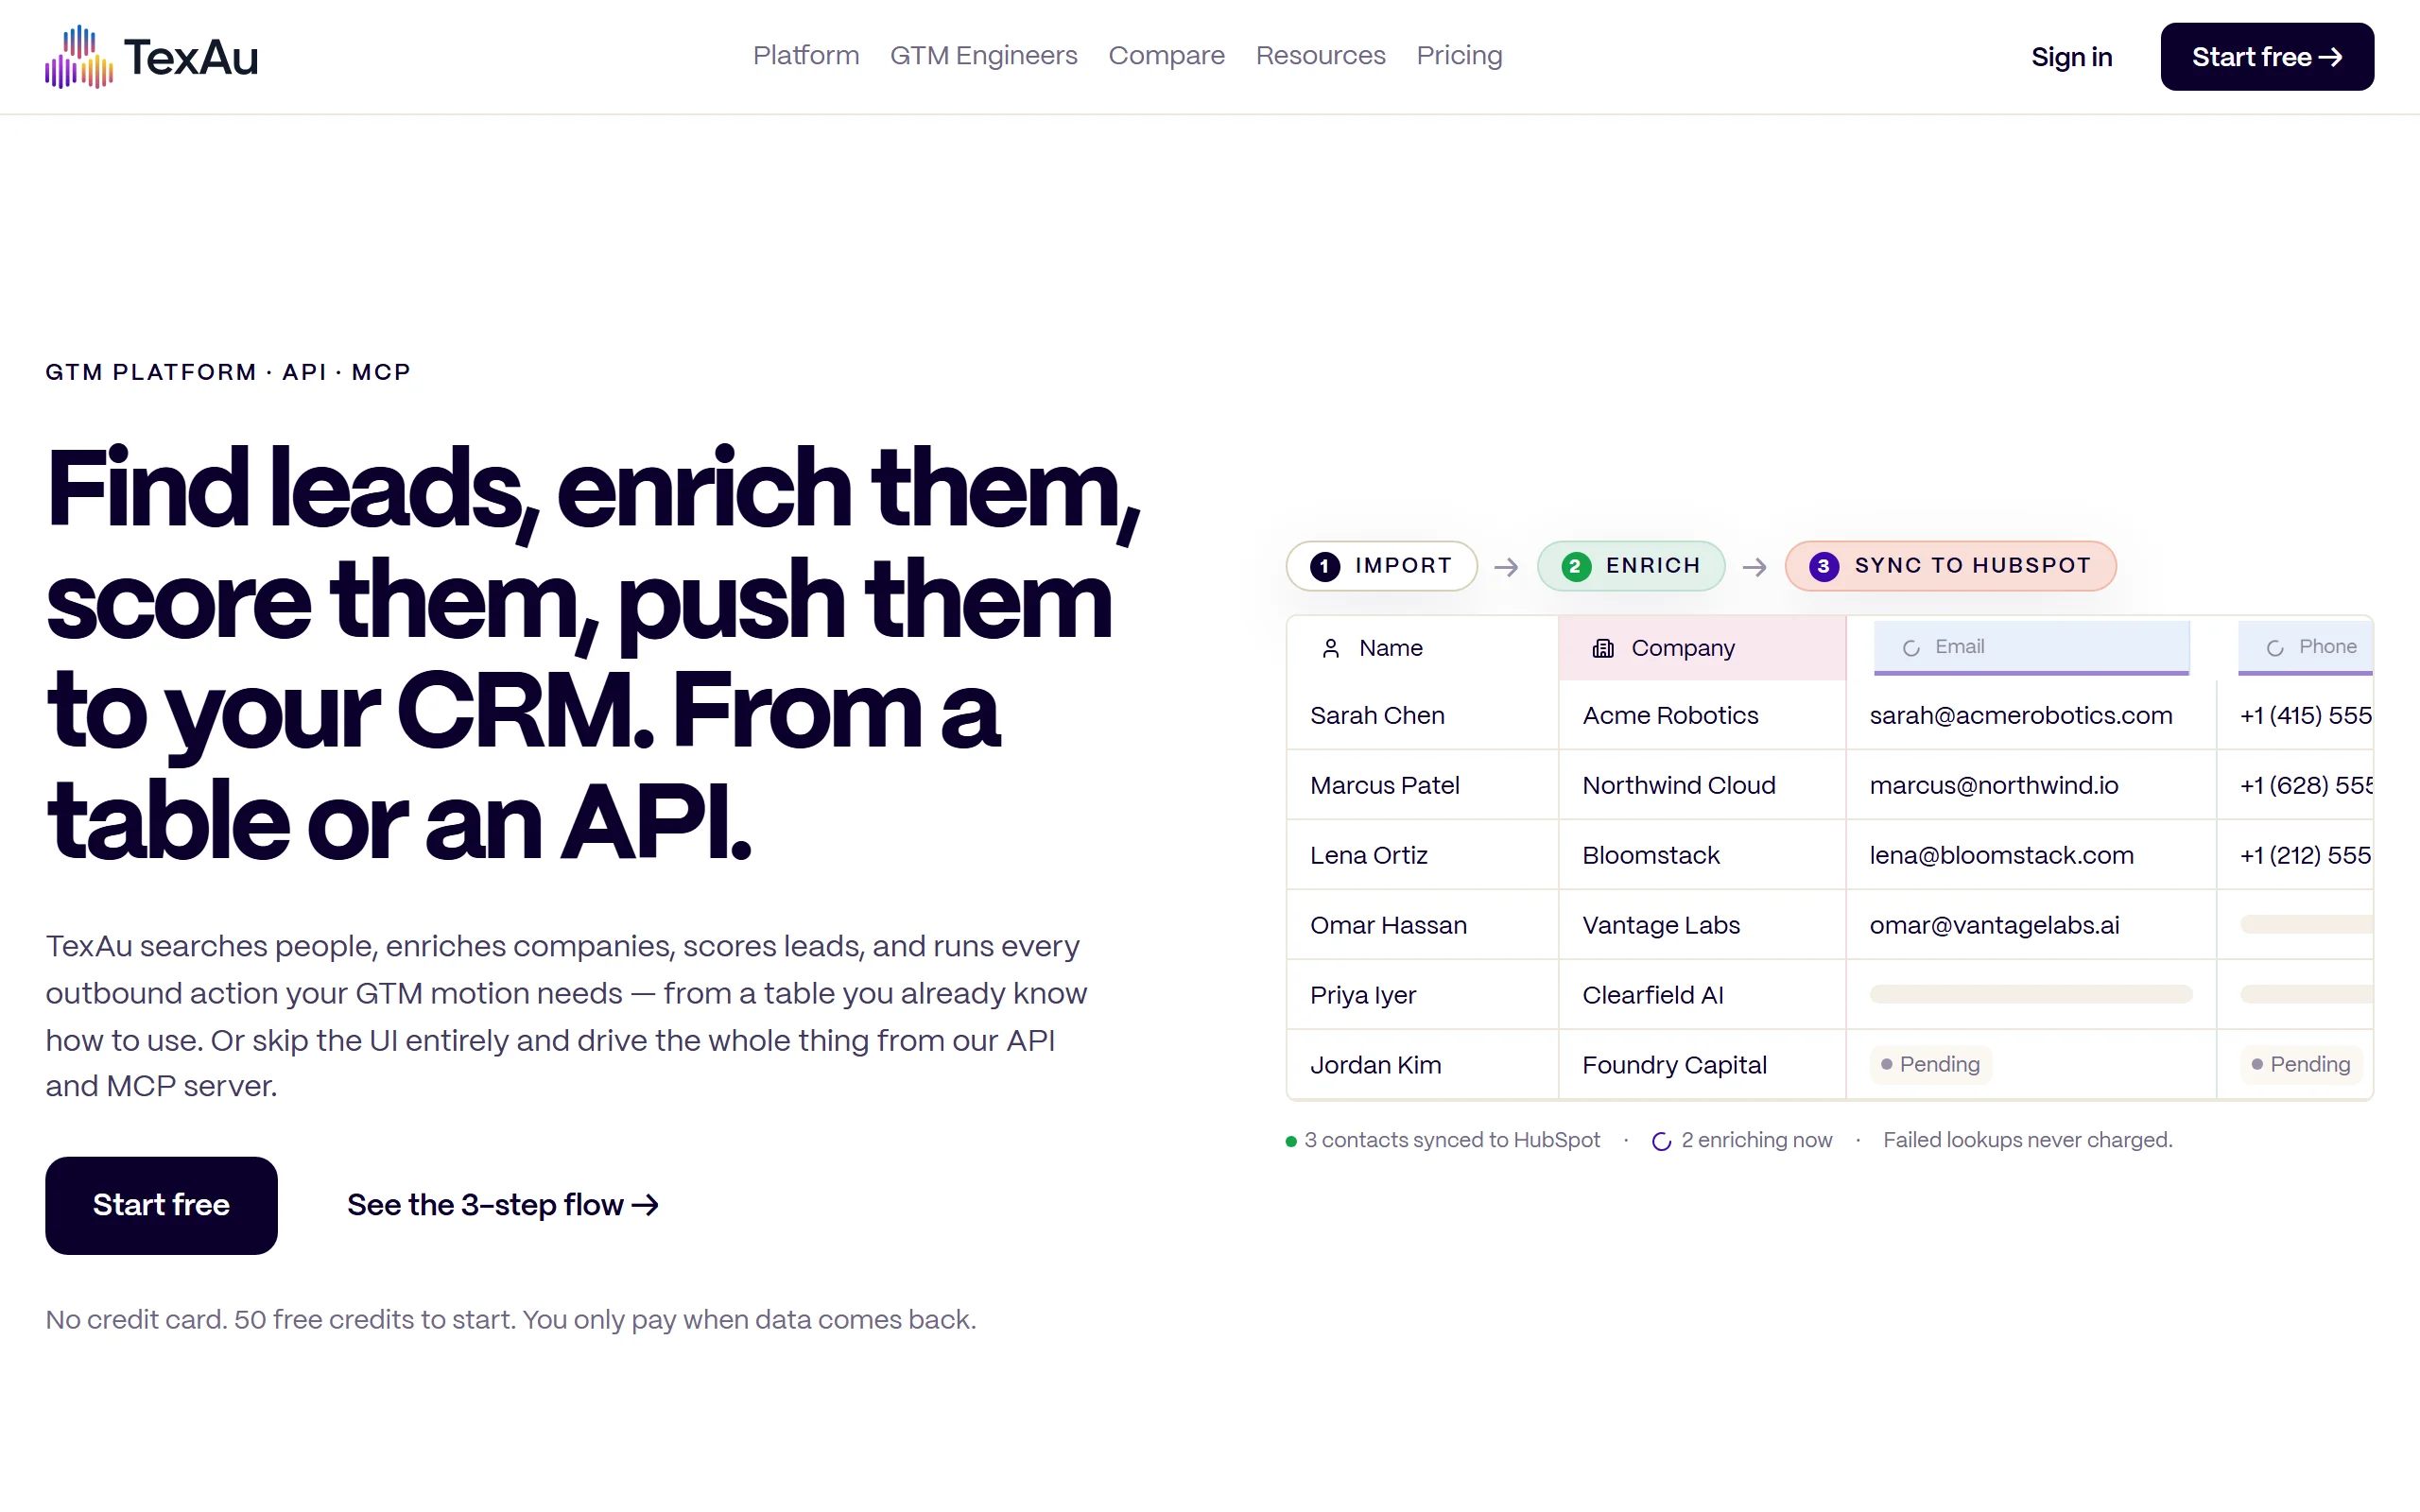Click the 'Sarah Chen' name cell

coord(1422,715)
